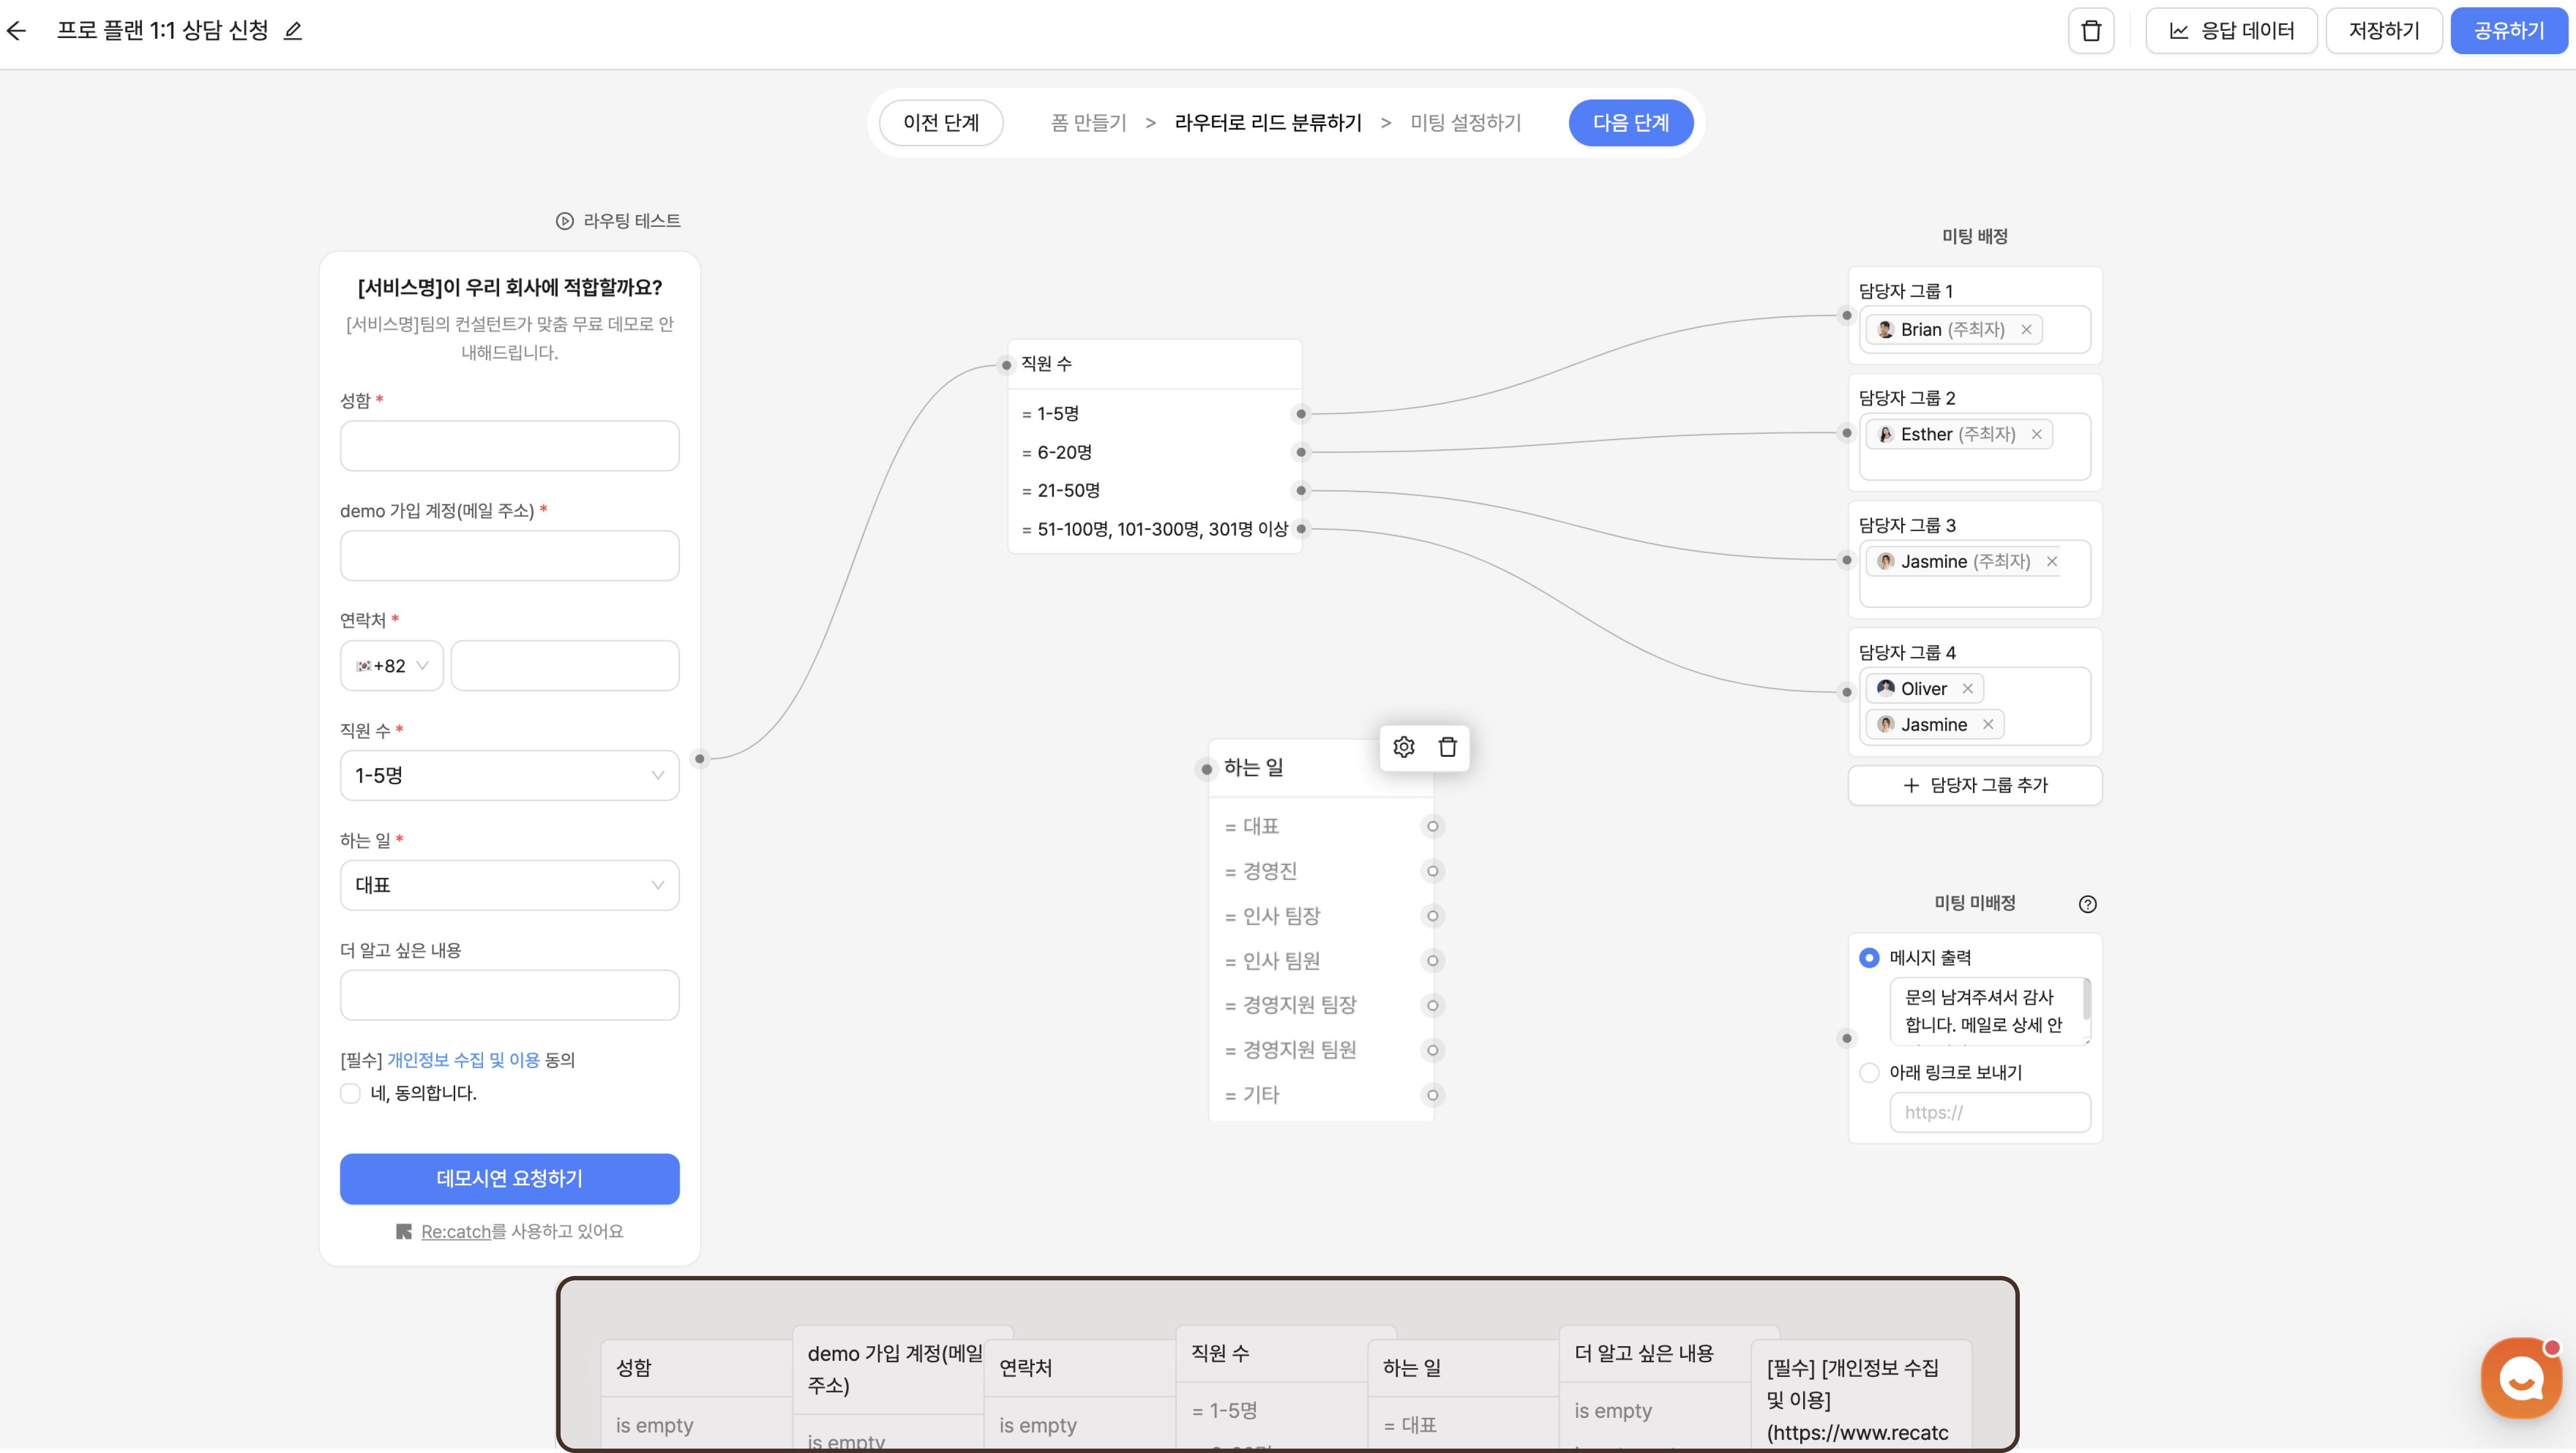
Task: Click the 다음 단계 button
Action: [1630, 123]
